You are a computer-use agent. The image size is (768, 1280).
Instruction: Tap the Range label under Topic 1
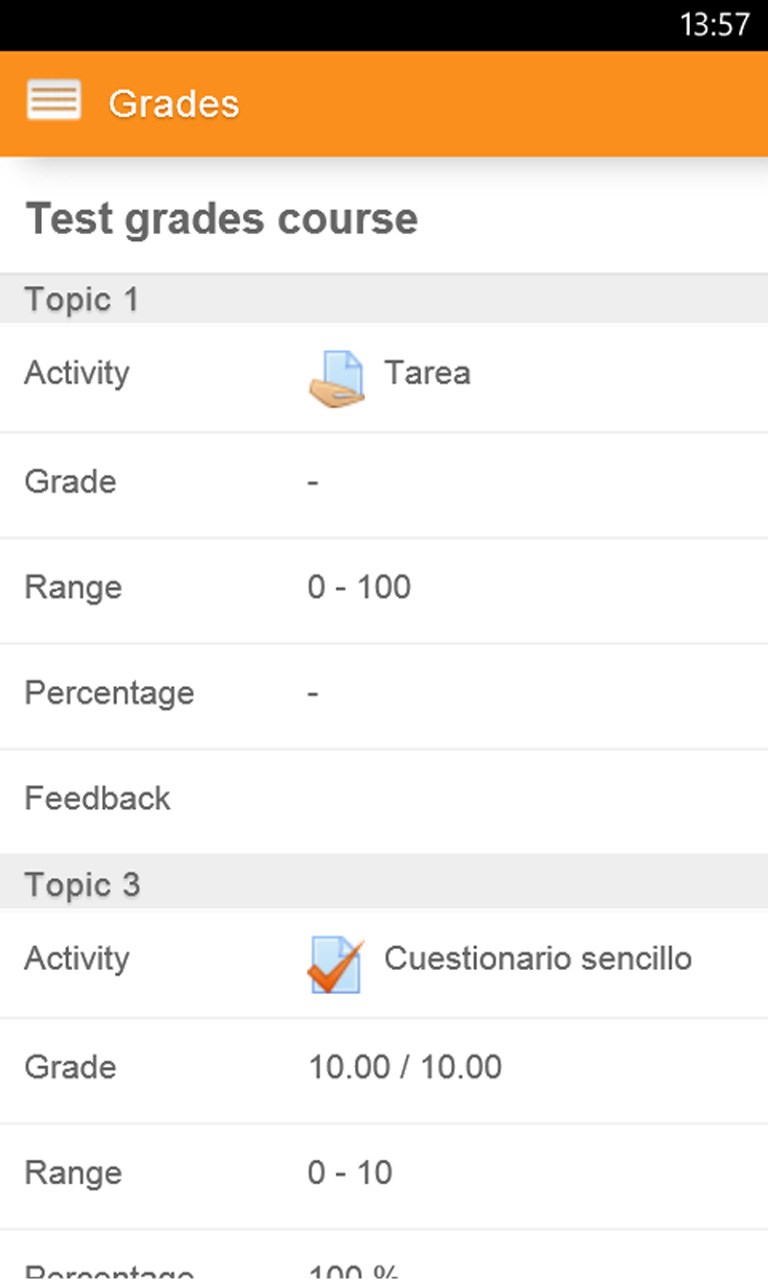73,587
